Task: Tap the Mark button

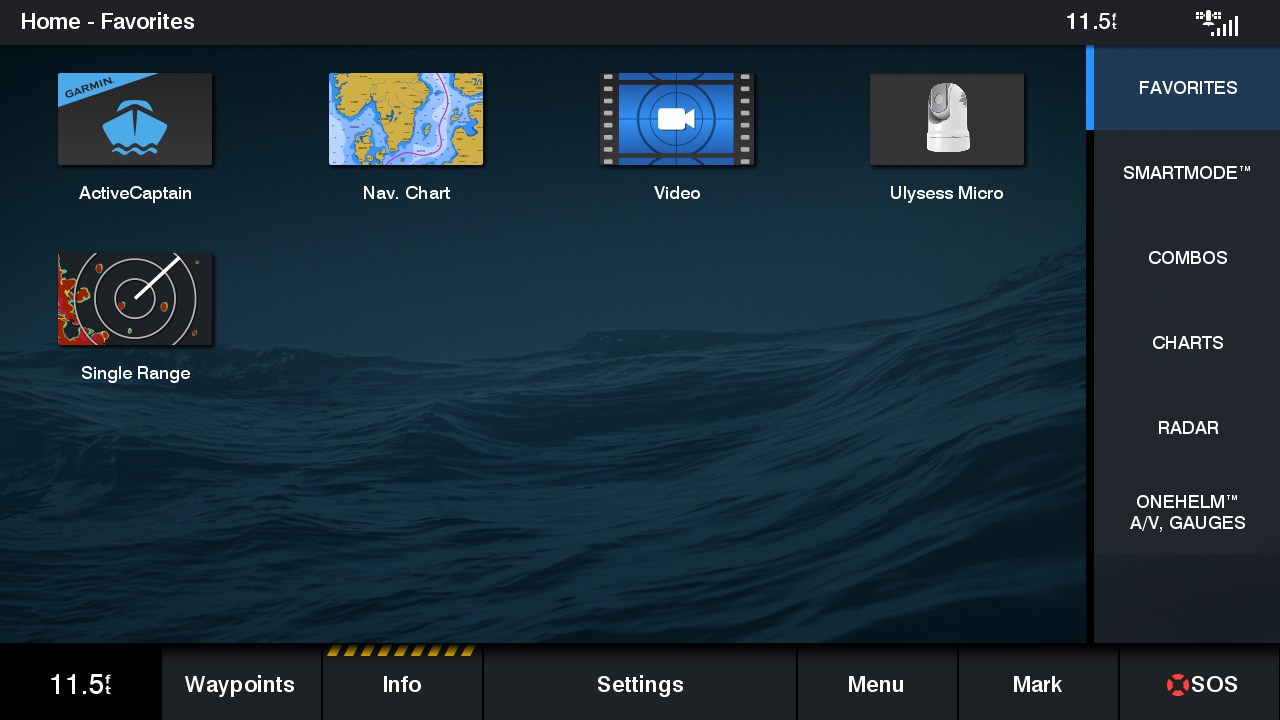Action: 1037,684
